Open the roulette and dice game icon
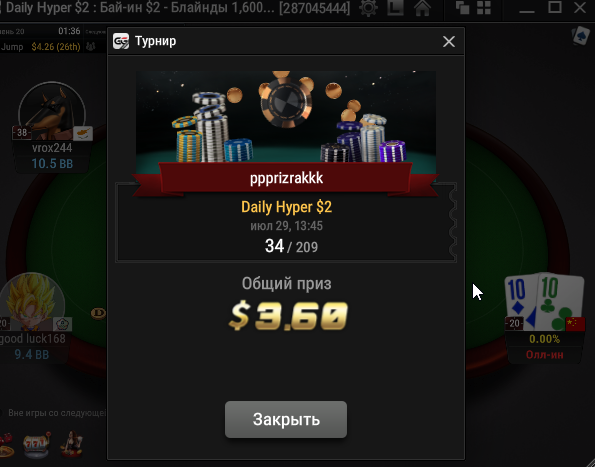 click(6, 446)
